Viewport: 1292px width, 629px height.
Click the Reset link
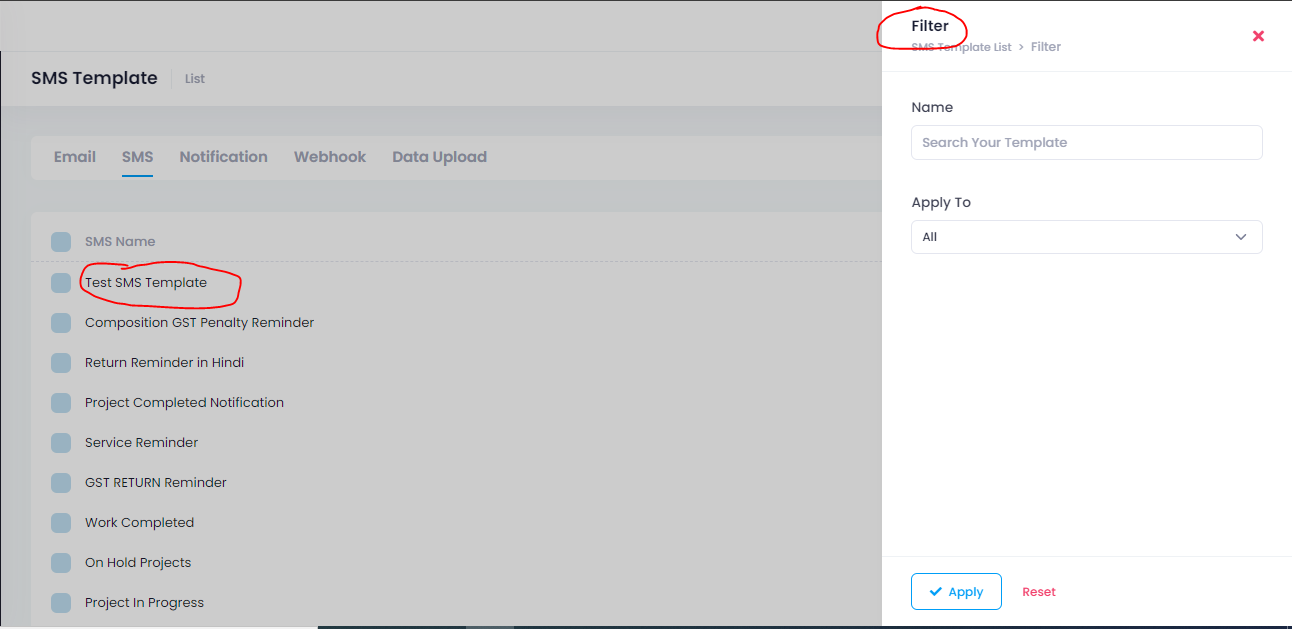tap(1039, 592)
